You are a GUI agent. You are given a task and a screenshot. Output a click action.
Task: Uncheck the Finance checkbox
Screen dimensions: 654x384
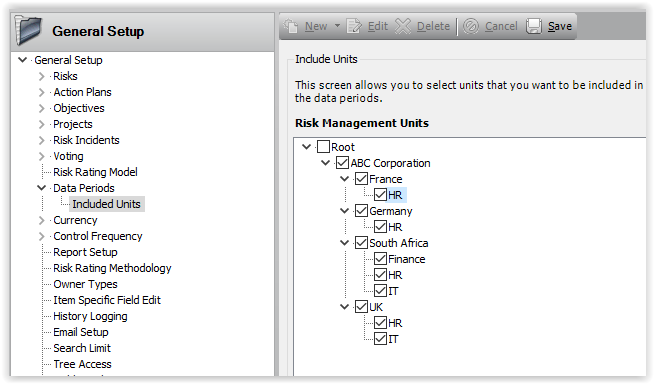[x=380, y=259]
